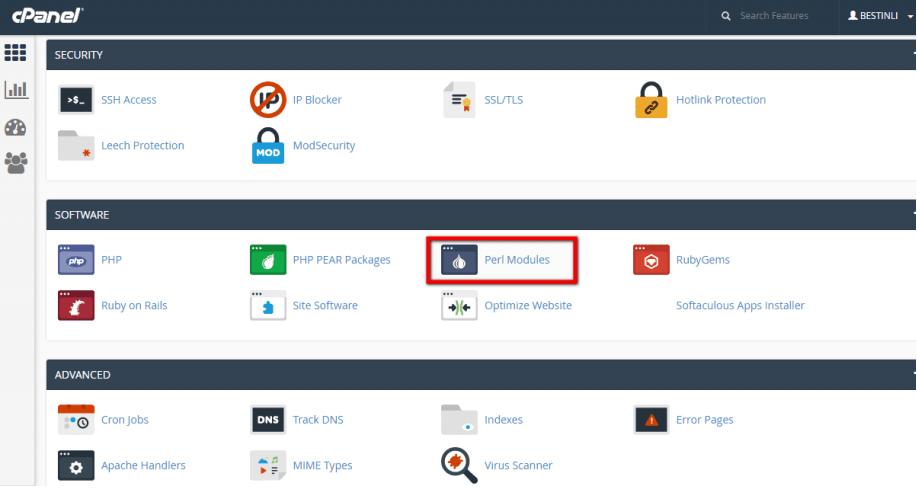Open the Cron Jobs calendar icon

[76, 419]
